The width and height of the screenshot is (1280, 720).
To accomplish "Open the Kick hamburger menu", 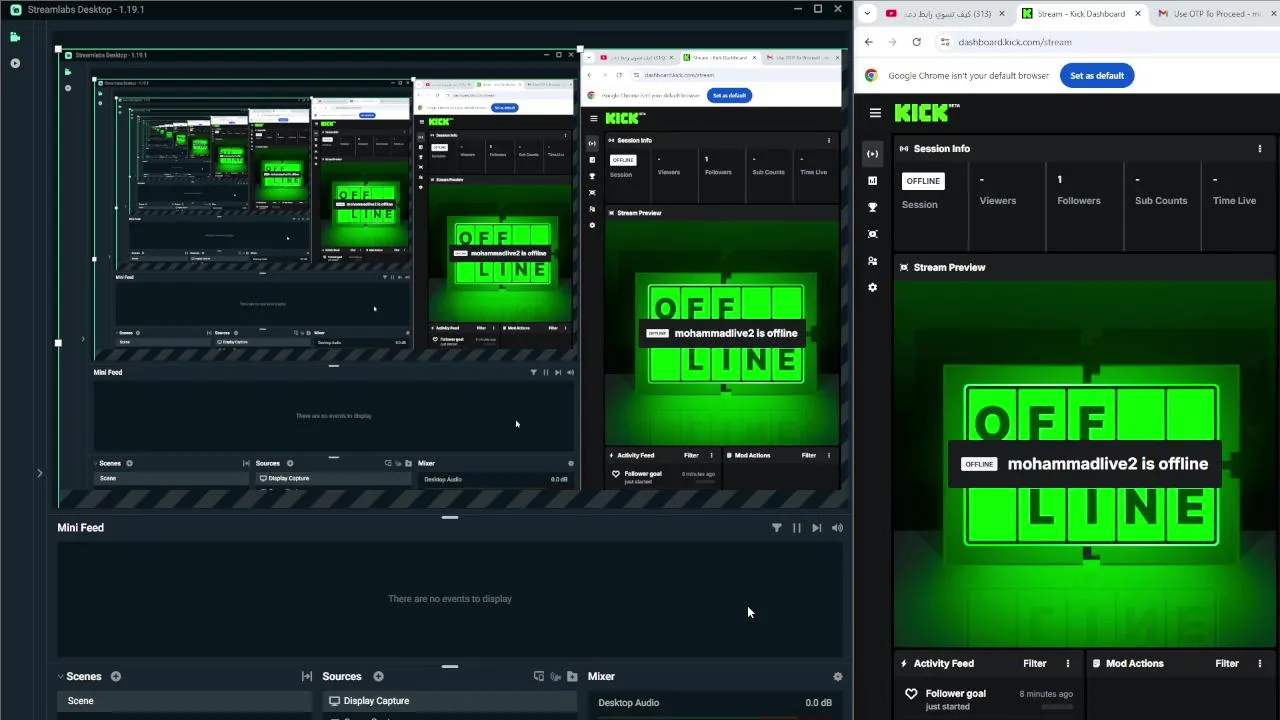I will (875, 113).
